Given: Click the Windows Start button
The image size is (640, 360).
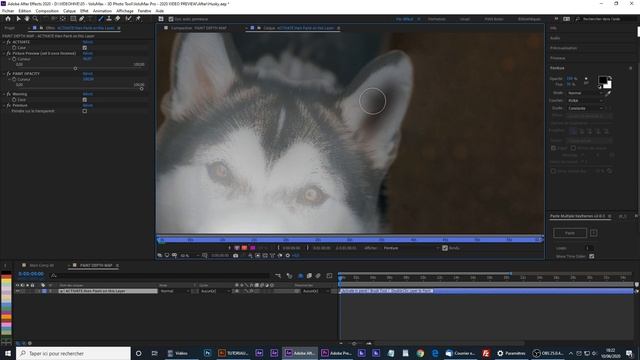Looking at the screenshot, I should pos(8,353).
